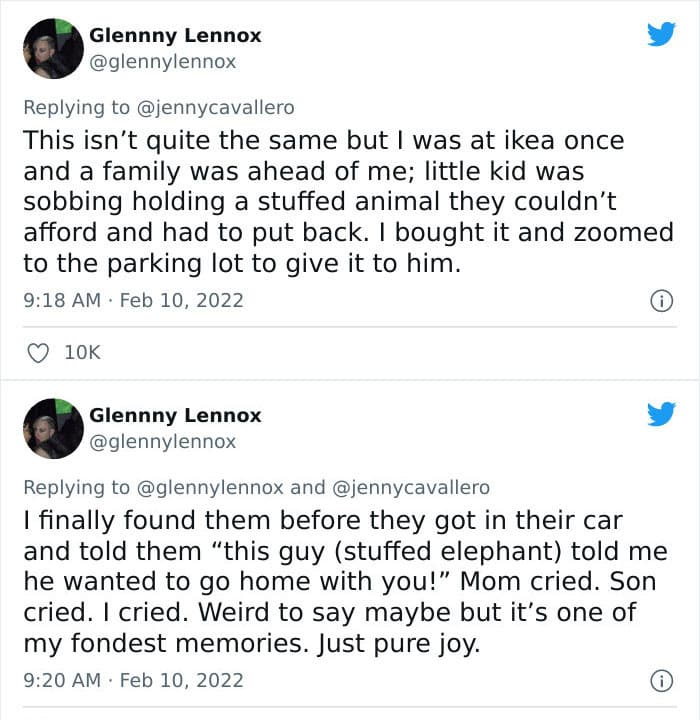Click @glennylennox handle under the second tweet's name
The image size is (700, 720).
tap(163, 441)
